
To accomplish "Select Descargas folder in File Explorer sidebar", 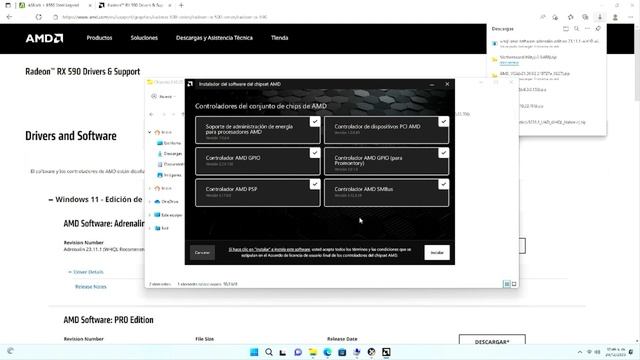I will pos(170,153).
